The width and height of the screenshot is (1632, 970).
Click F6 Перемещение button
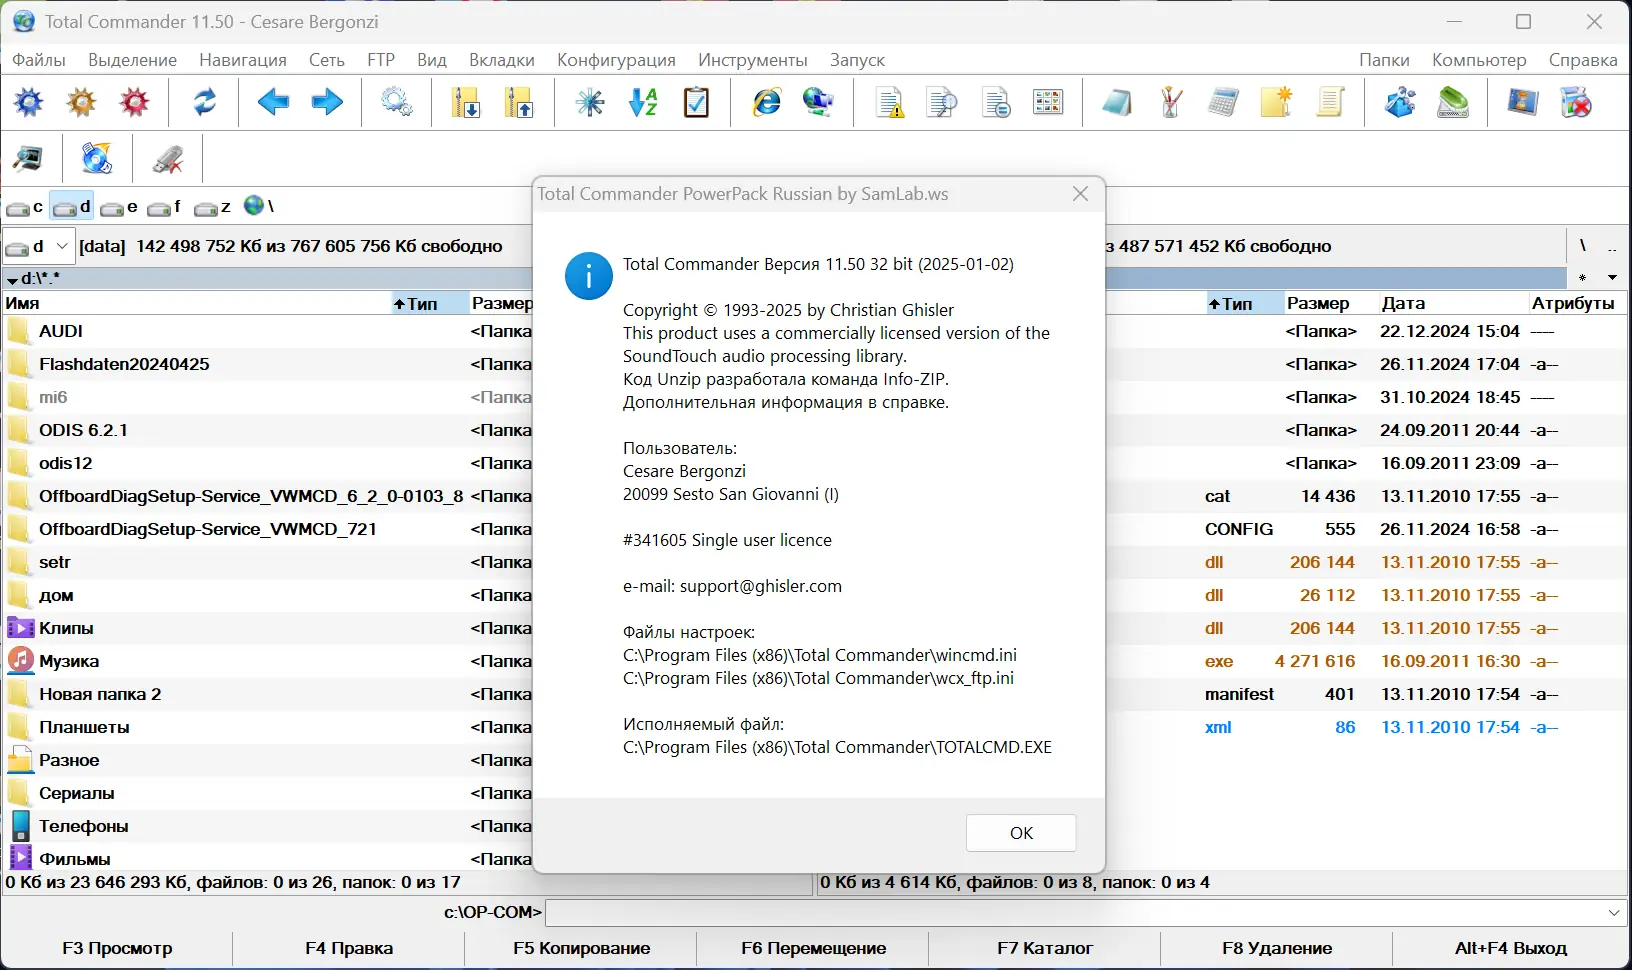click(x=813, y=948)
